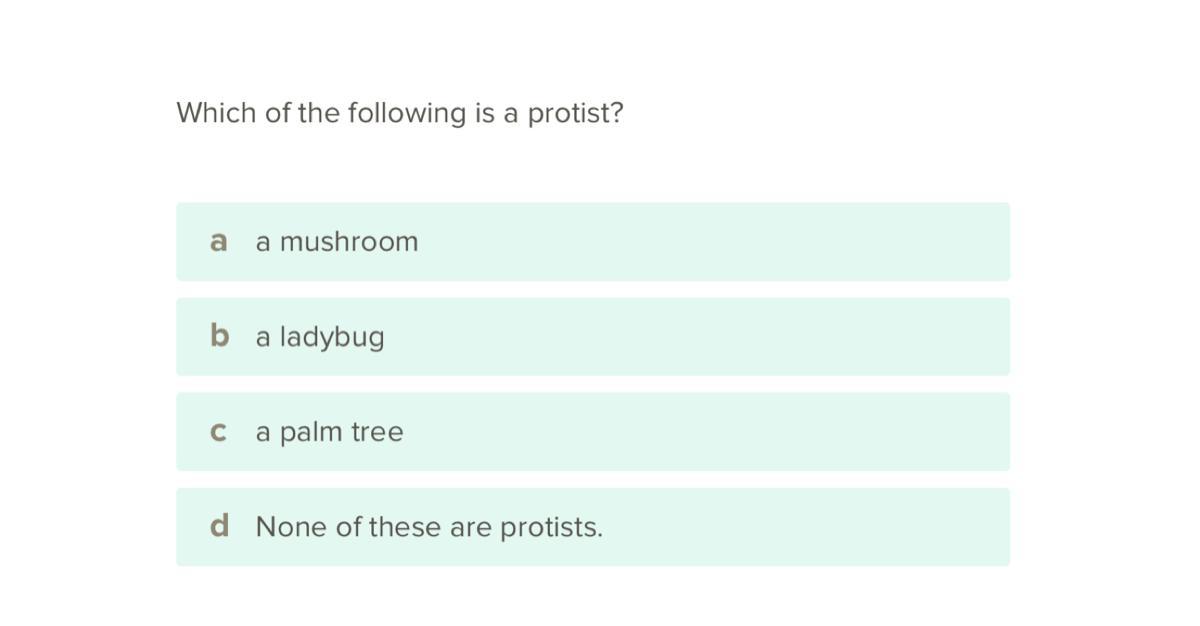This screenshot has height=626, width=1200.
Task: Click the letter 'c' option label
Action: point(219,432)
